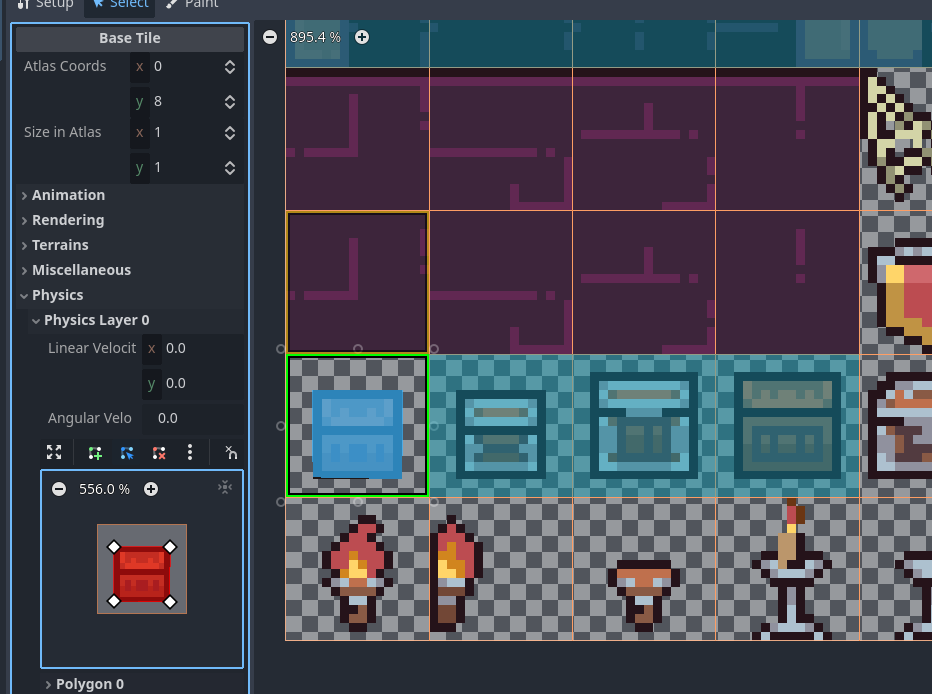Choose the delete points tool
932x694 pixels.
pos(159,452)
